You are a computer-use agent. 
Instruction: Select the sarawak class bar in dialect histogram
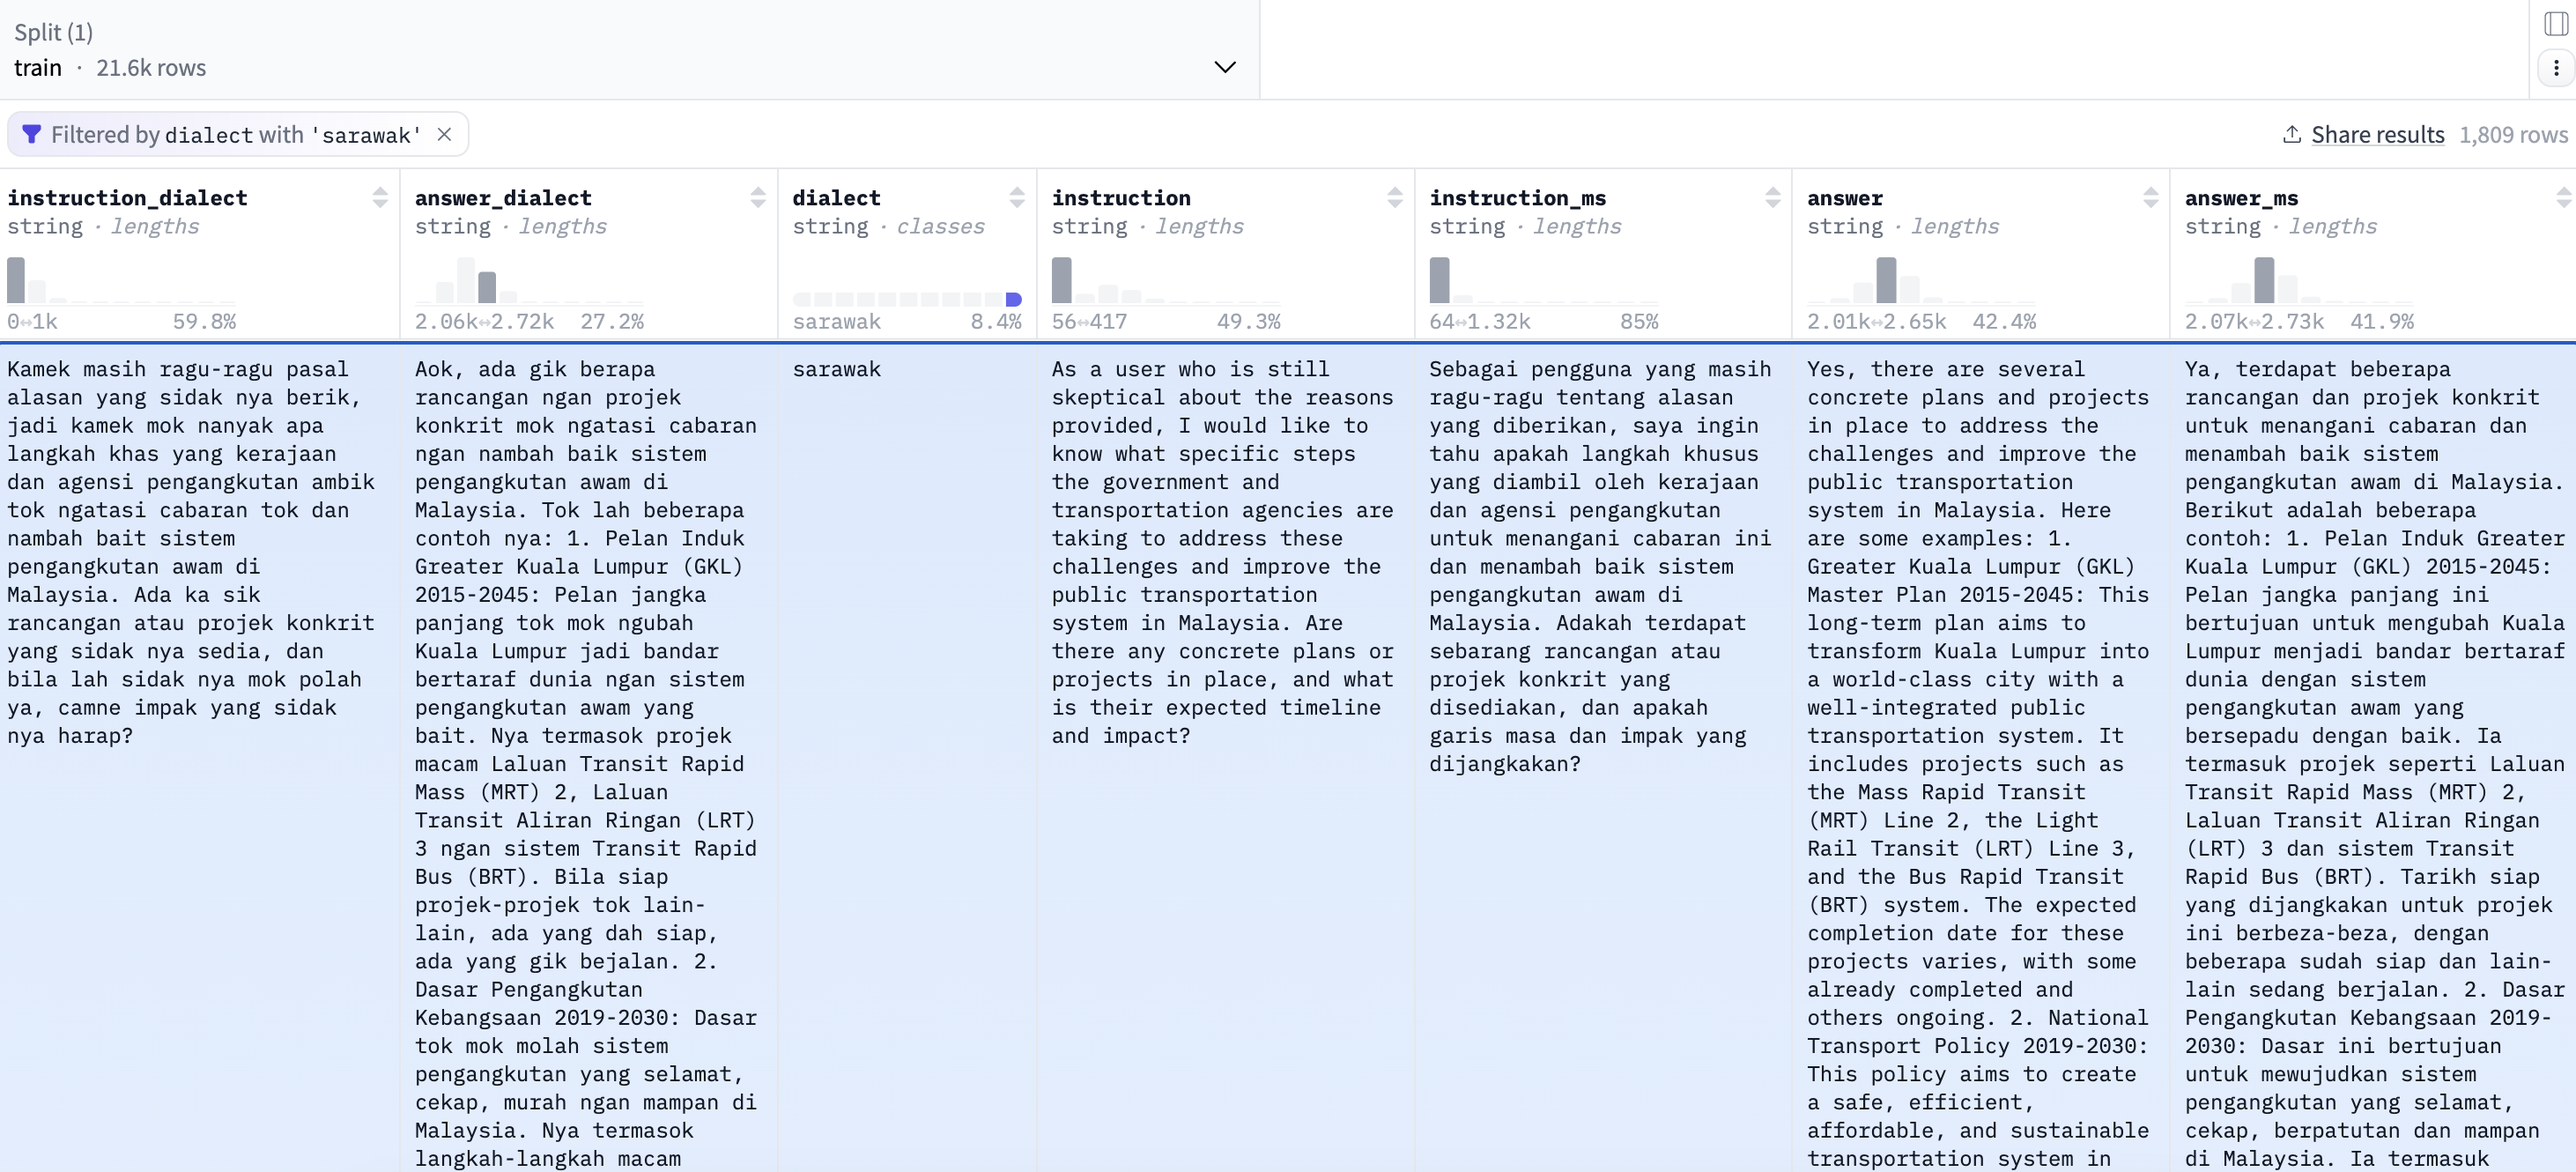pos(1013,299)
